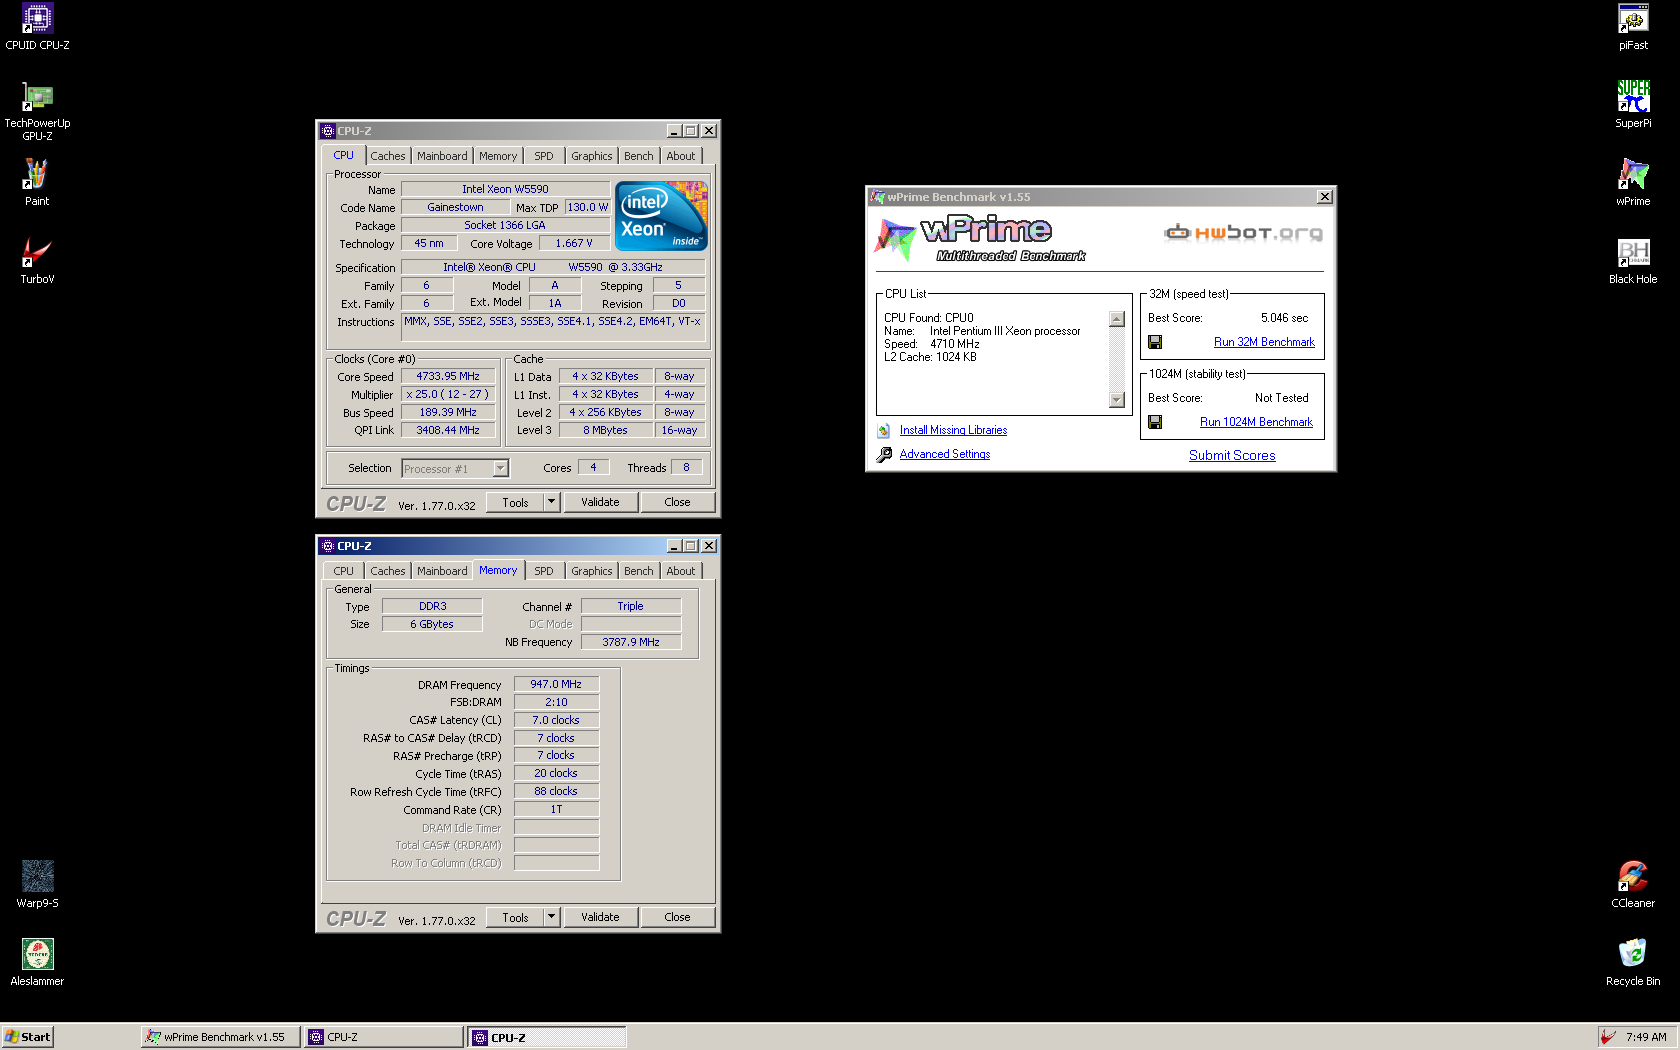Open About tab in top CPU-Z window
Viewport: 1680px width, 1050px height.
tap(681, 156)
